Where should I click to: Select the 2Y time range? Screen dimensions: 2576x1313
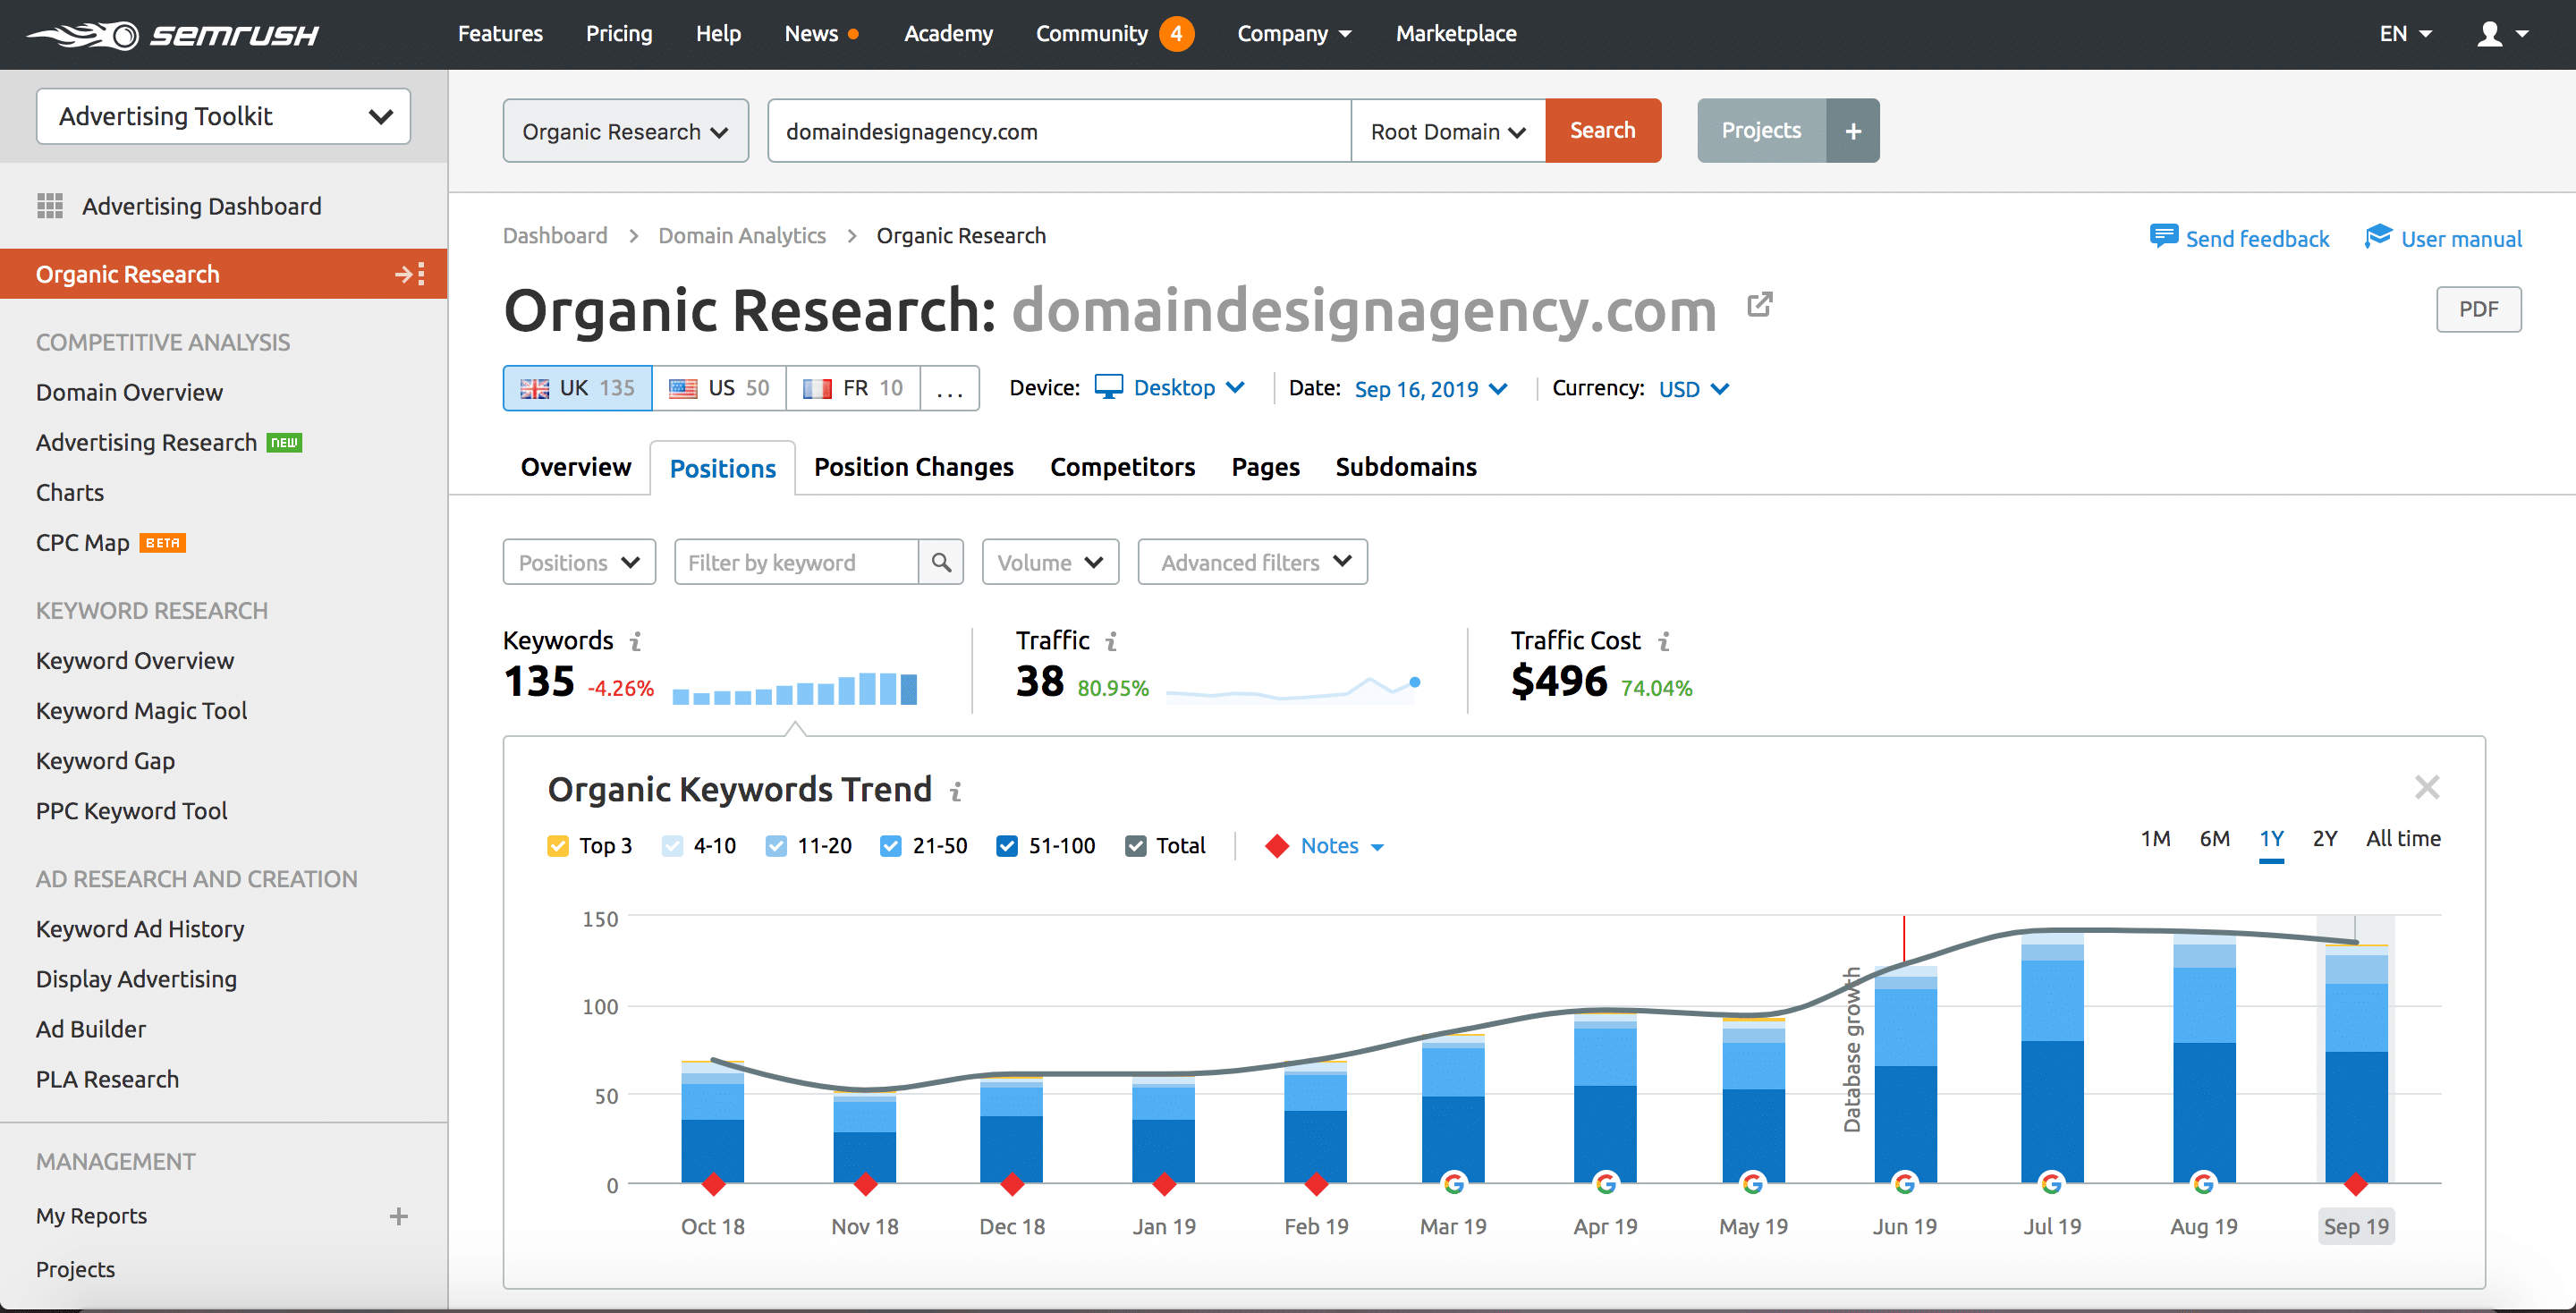tap(2324, 838)
